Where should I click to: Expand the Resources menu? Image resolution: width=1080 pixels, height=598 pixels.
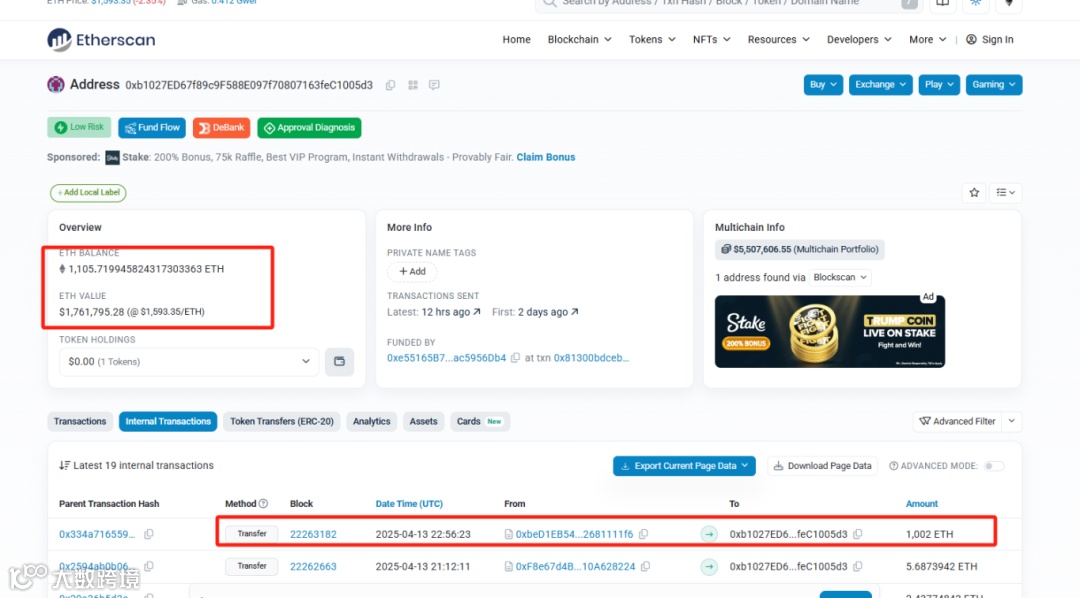(x=778, y=40)
